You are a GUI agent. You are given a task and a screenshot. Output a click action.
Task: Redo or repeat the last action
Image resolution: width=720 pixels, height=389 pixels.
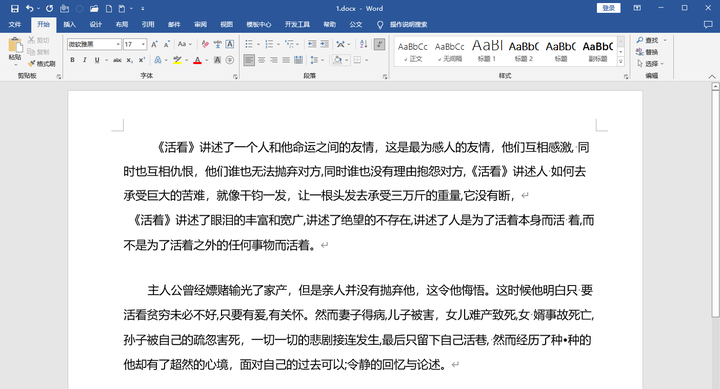tap(50, 8)
